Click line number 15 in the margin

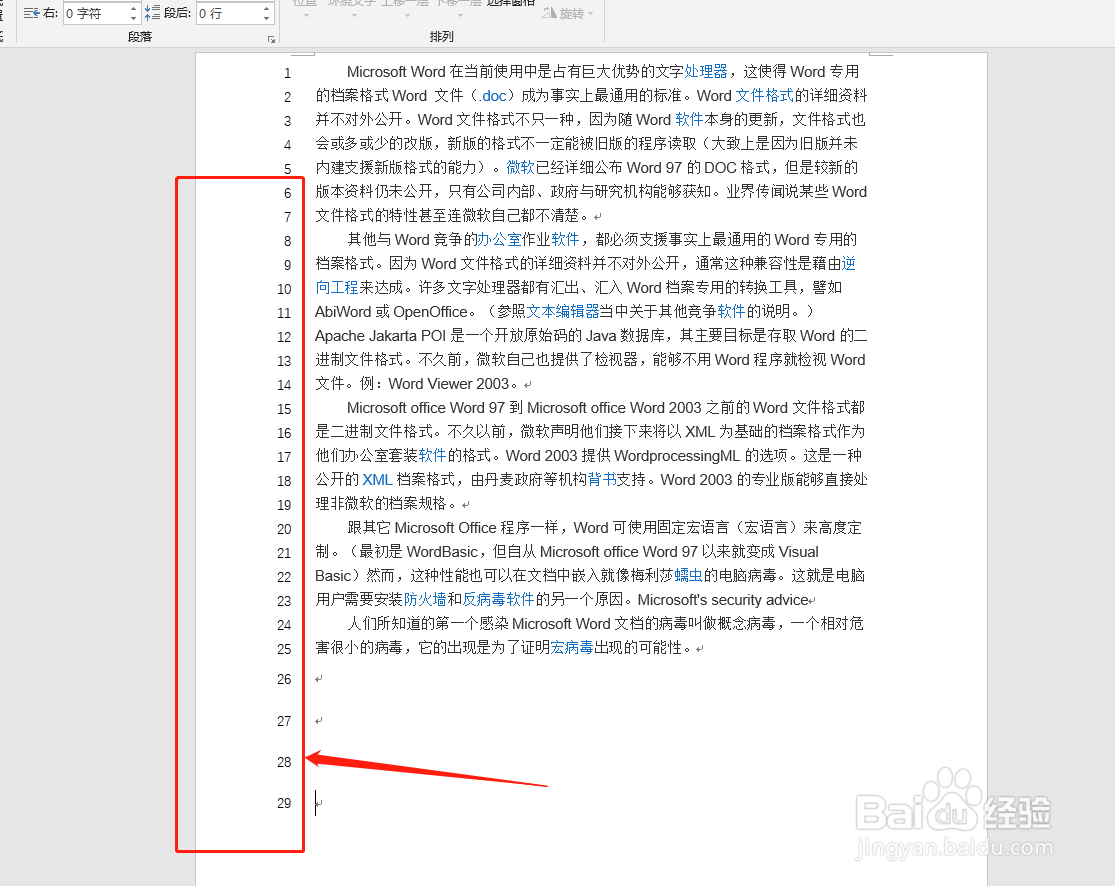click(x=284, y=410)
